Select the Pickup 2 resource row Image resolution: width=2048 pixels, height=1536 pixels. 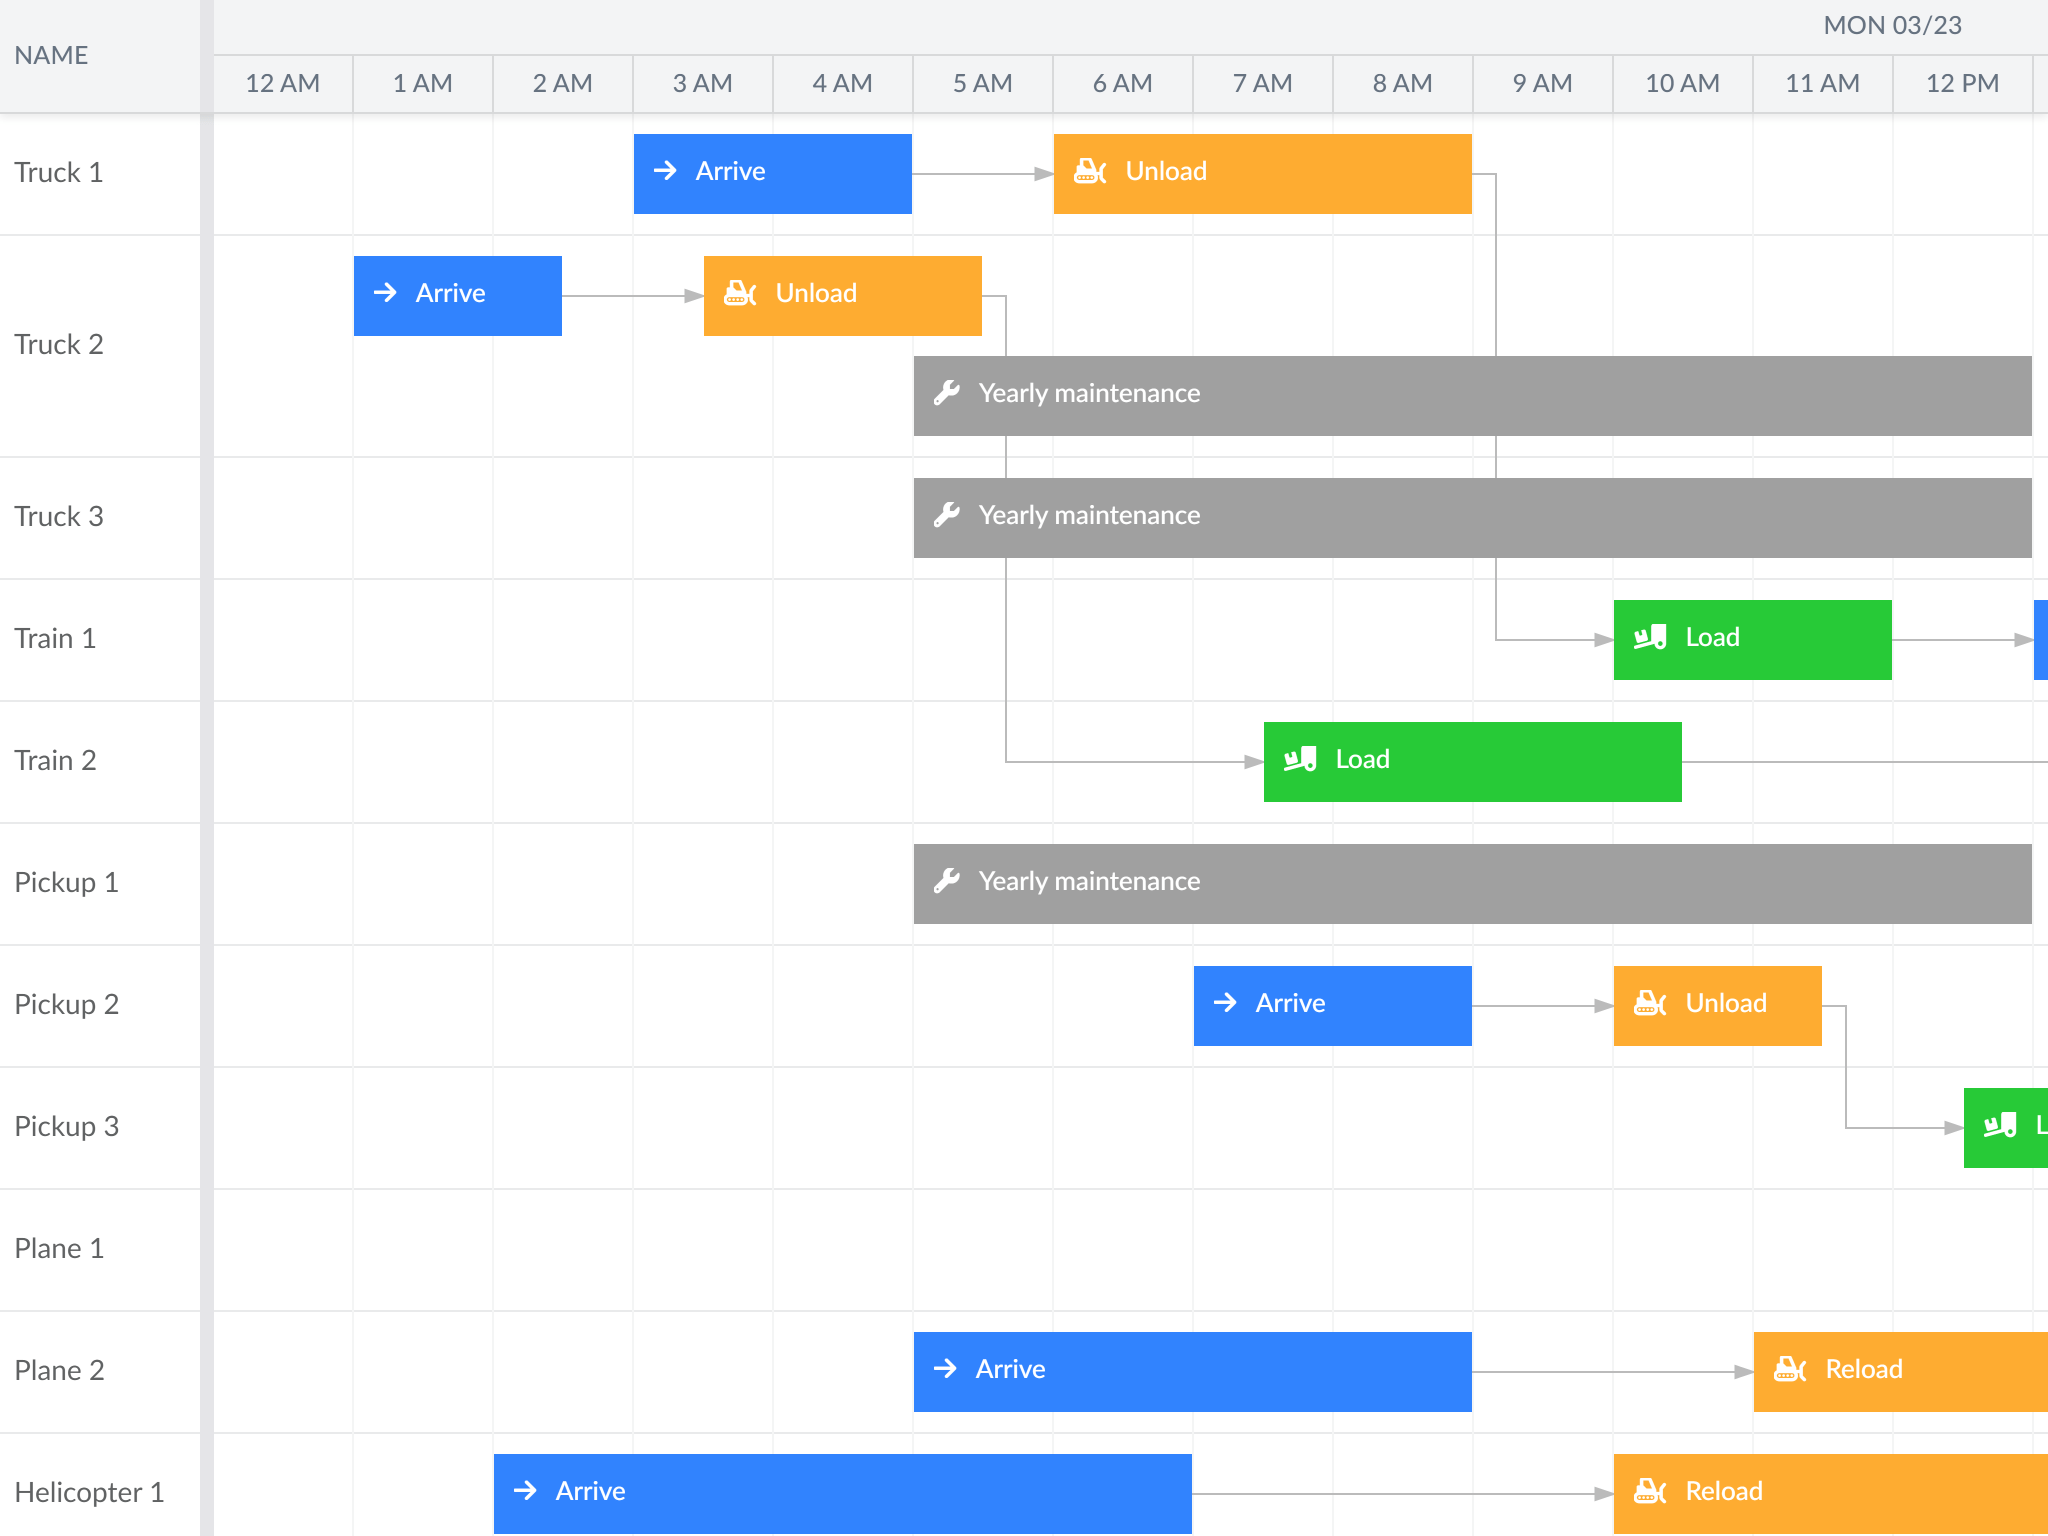pyautogui.click(x=100, y=1006)
